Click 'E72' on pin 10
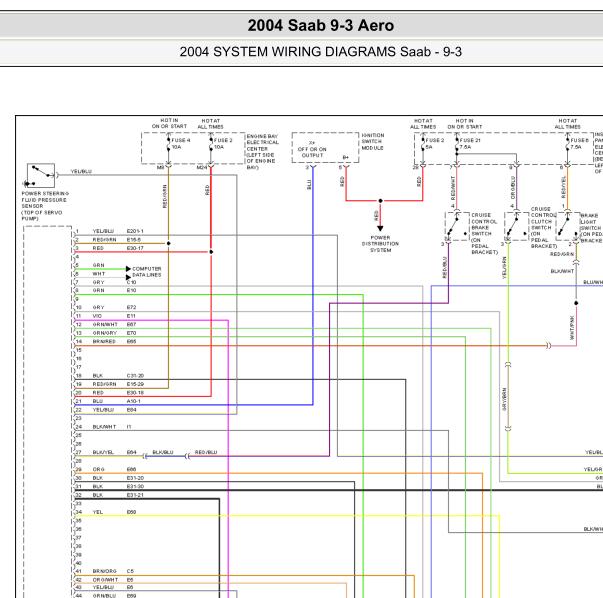 click(131, 308)
